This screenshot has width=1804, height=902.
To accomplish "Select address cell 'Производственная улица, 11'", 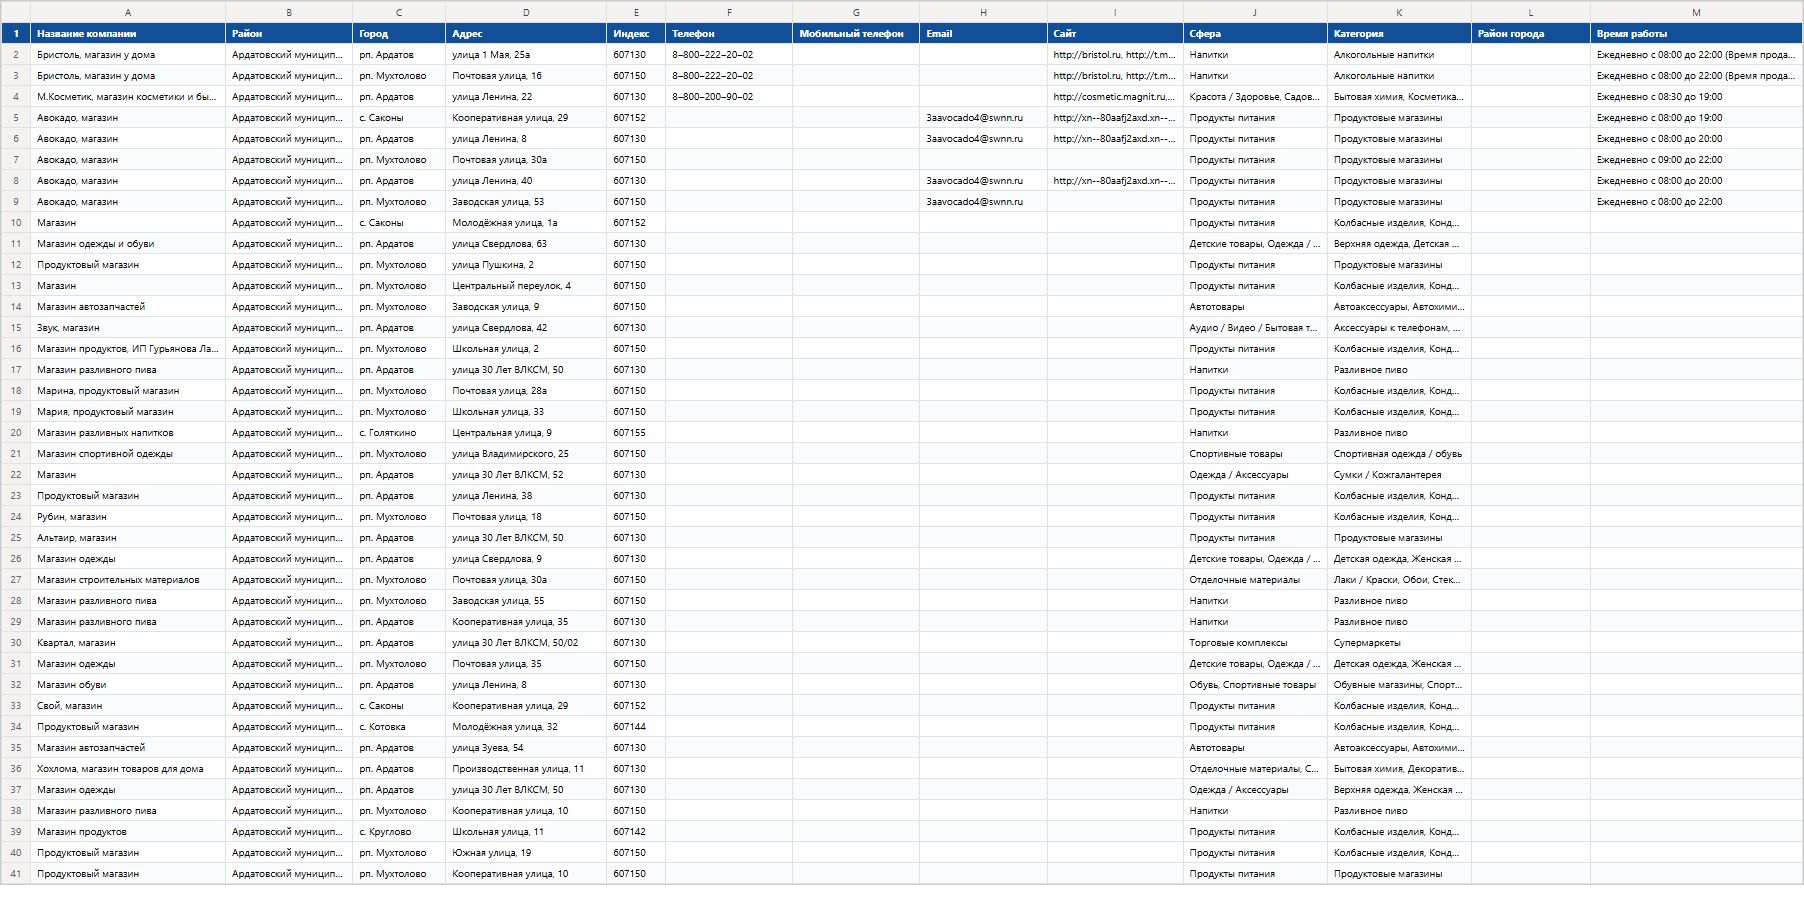I will 526,769.
